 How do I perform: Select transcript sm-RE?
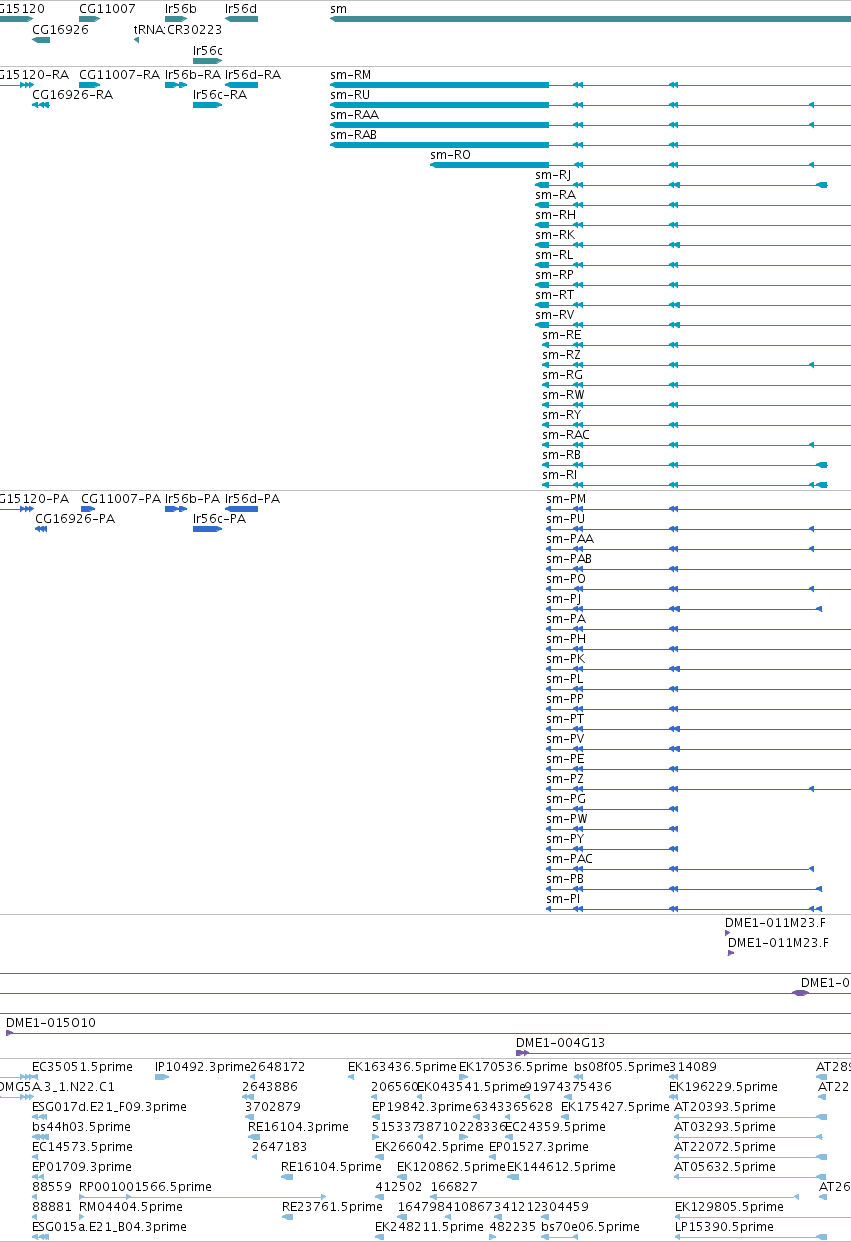pyautogui.click(x=696, y=345)
